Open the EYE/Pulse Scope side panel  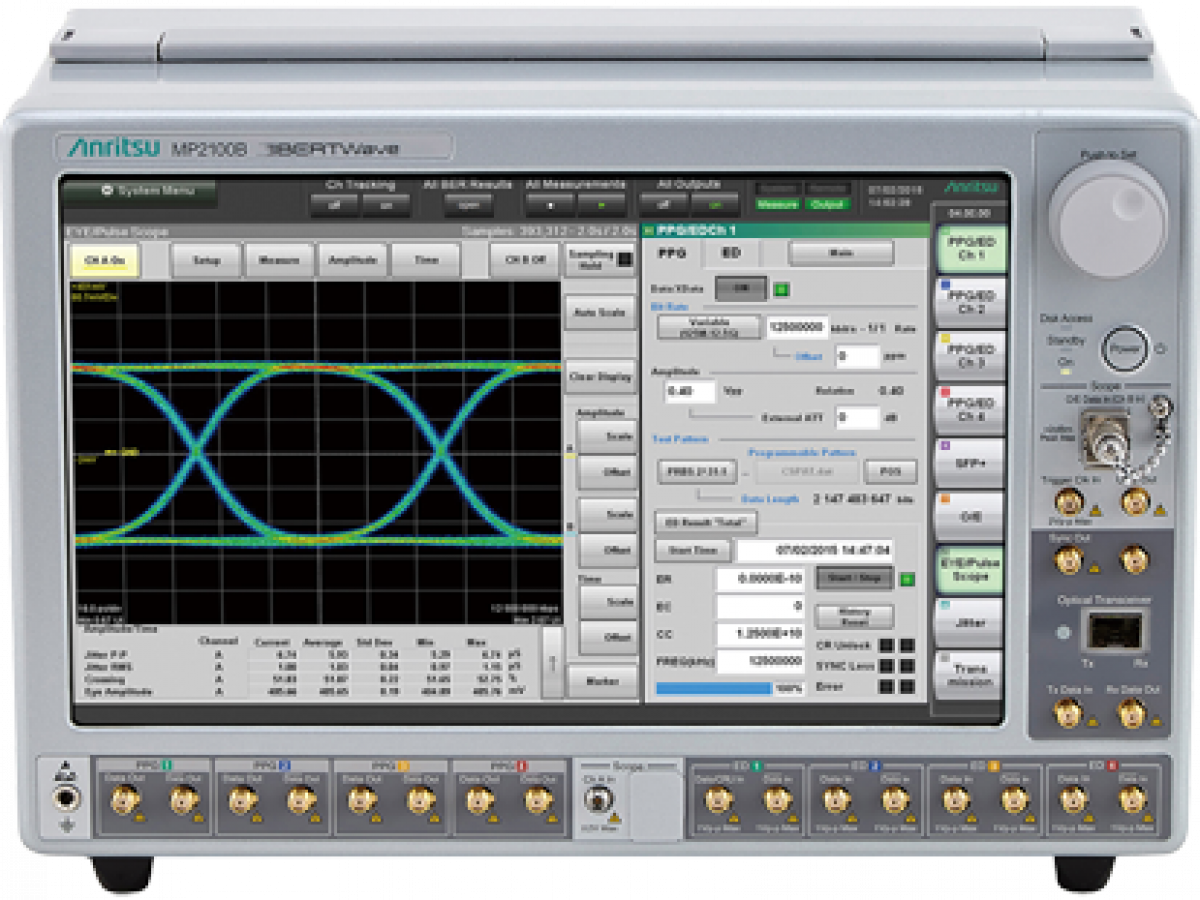coord(969,570)
